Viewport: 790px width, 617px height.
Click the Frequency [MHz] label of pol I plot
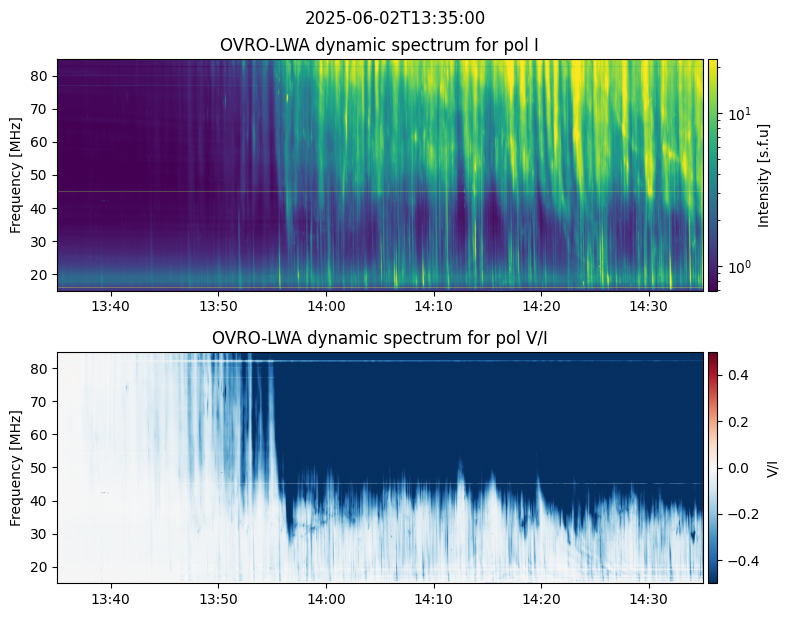pyautogui.click(x=17, y=175)
